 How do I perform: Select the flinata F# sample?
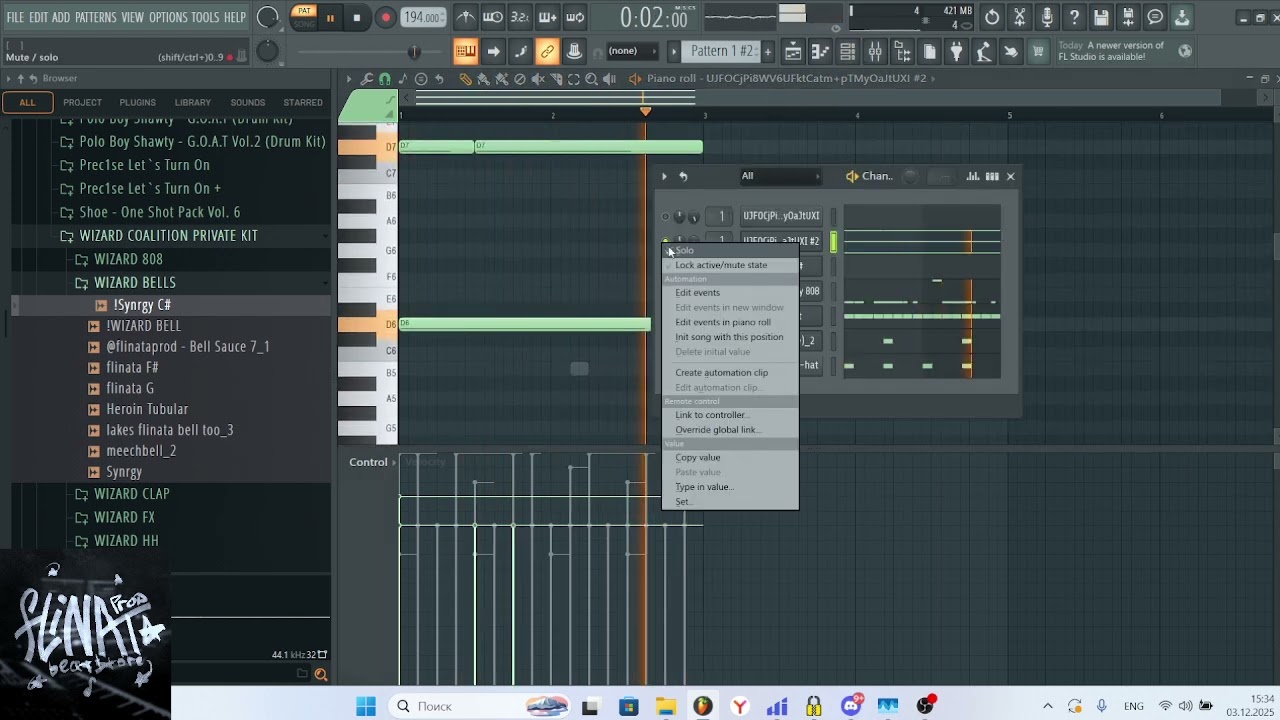pyautogui.click(x=132, y=367)
